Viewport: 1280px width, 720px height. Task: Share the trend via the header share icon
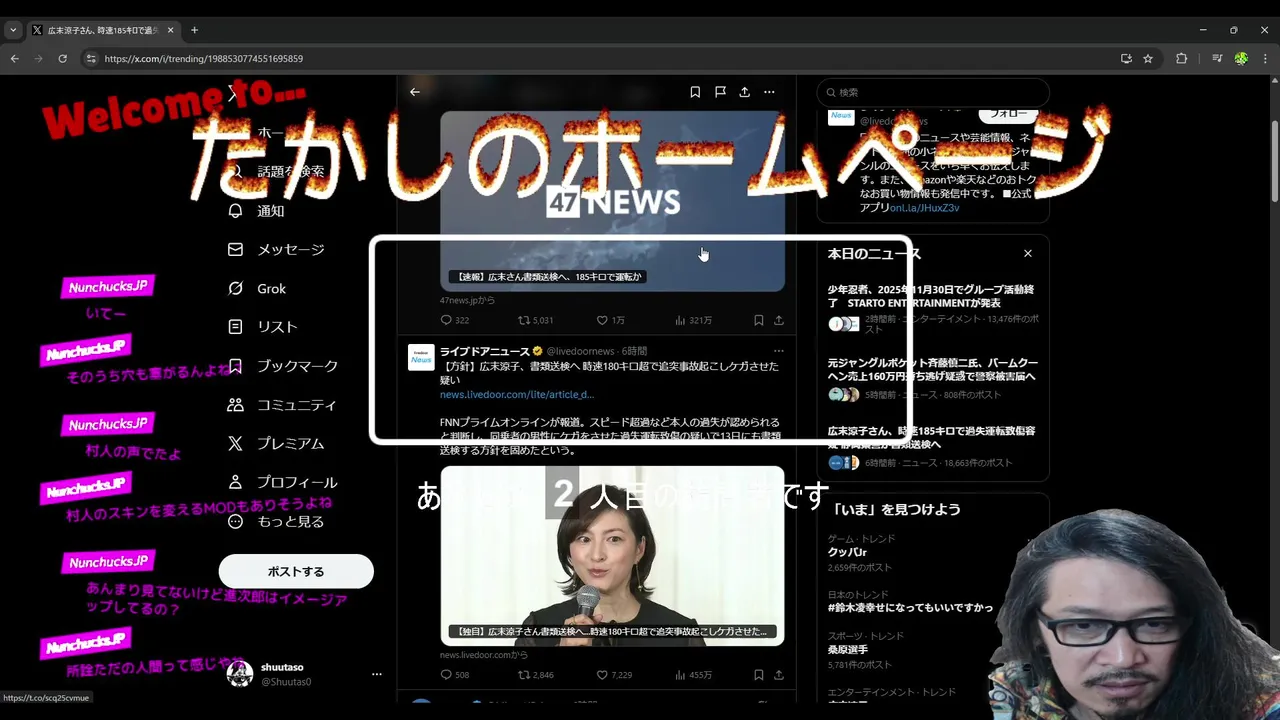[x=745, y=92]
